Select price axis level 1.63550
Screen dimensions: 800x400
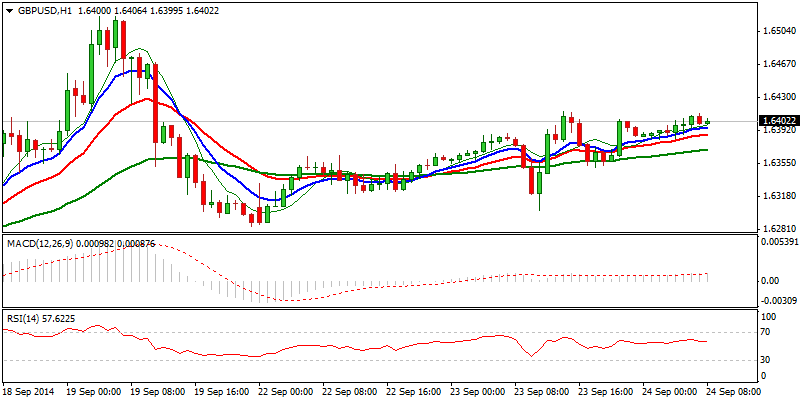pyautogui.click(x=778, y=163)
